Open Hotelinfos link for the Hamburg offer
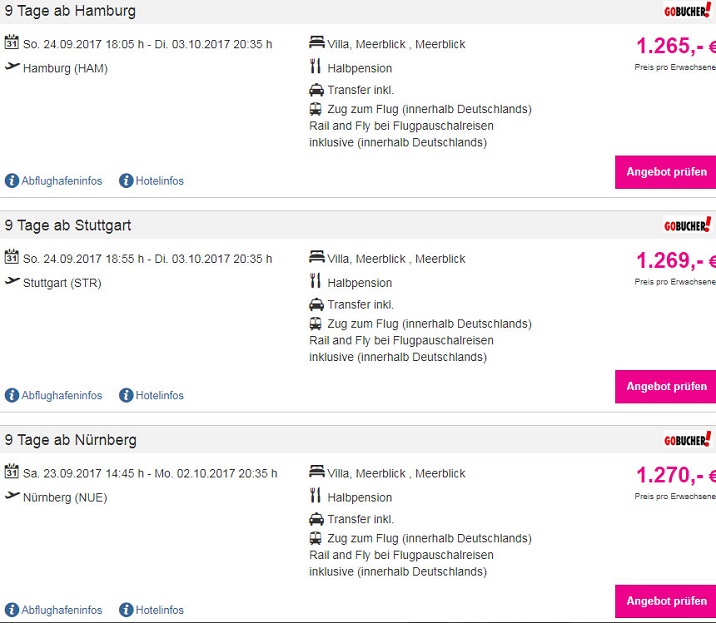Image resolution: width=716 pixels, height=623 pixels. pyautogui.click(x=160, y=181)
